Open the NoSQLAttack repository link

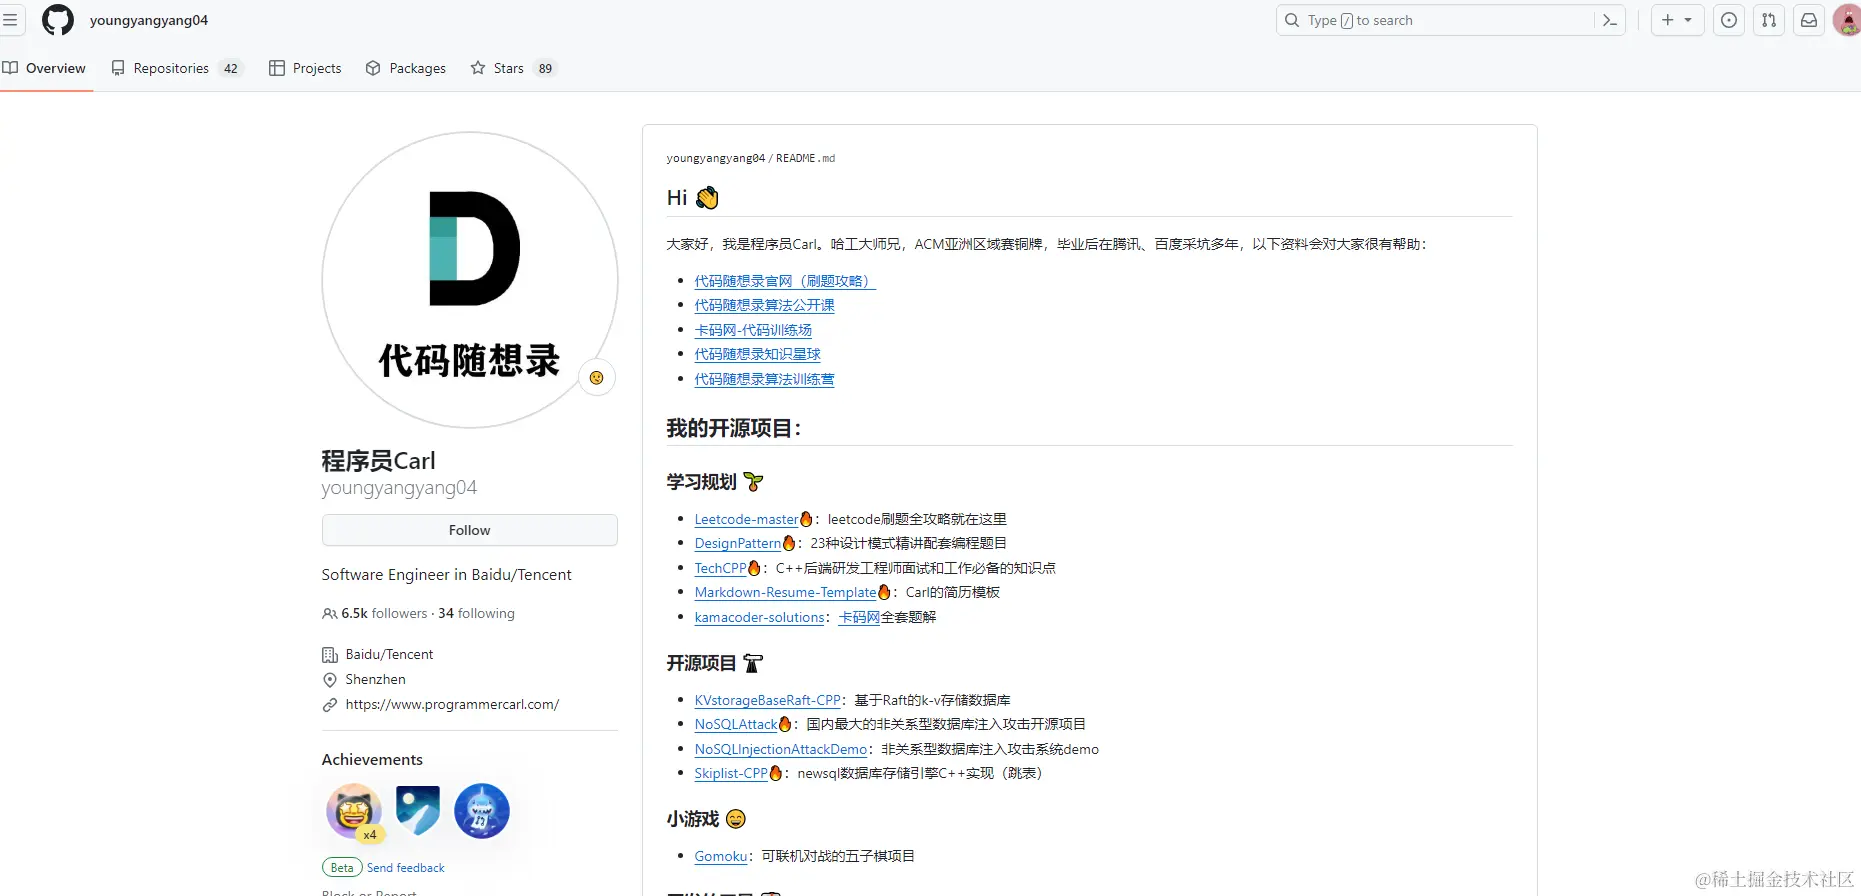(736, 724)
